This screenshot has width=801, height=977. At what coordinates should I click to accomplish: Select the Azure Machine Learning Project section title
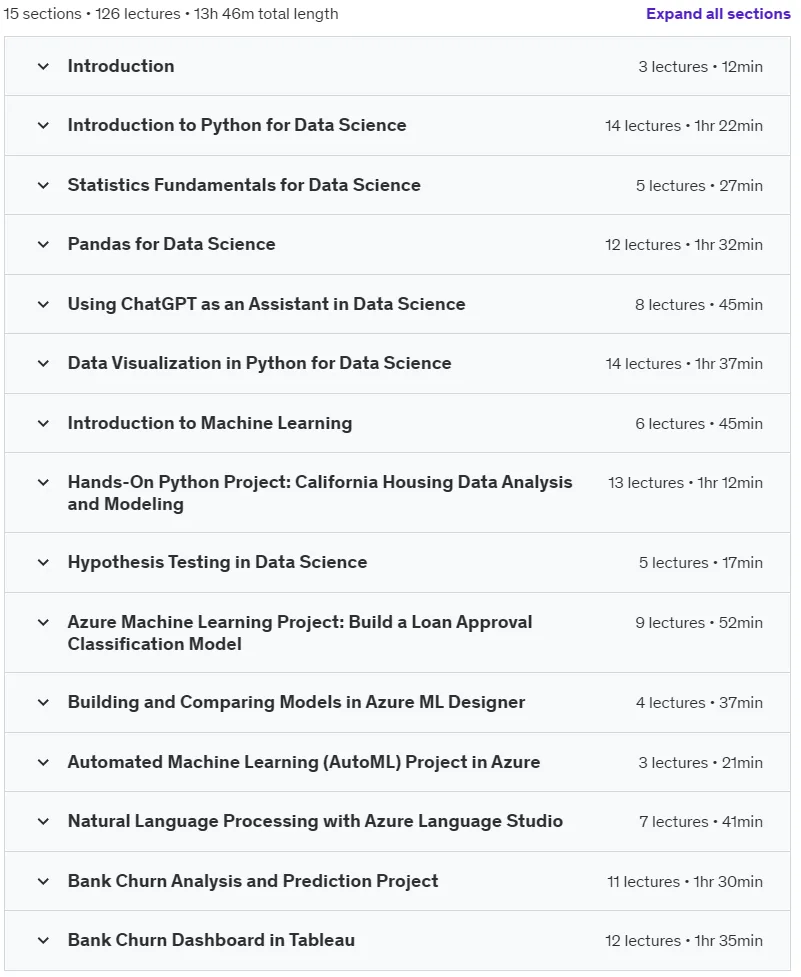pyautogui.click(x=300, y=632)
